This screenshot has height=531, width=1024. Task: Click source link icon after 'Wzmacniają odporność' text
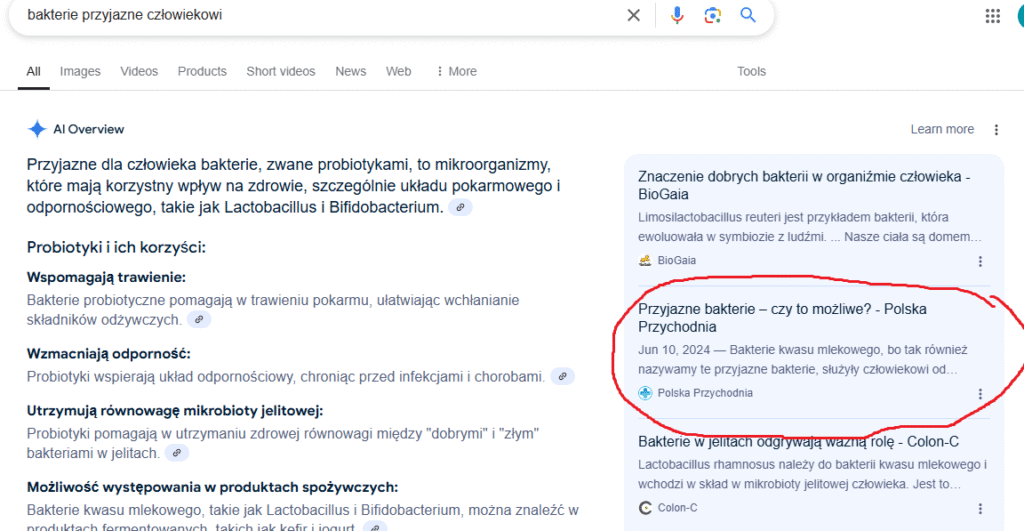pos(564,377)
